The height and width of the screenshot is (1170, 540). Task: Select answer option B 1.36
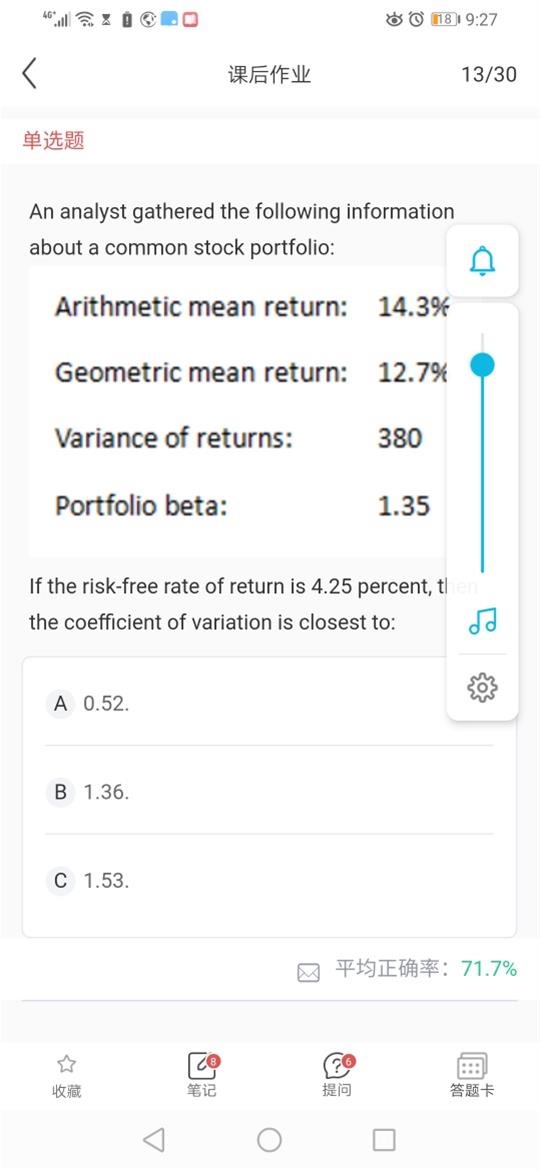click(269, 791)
